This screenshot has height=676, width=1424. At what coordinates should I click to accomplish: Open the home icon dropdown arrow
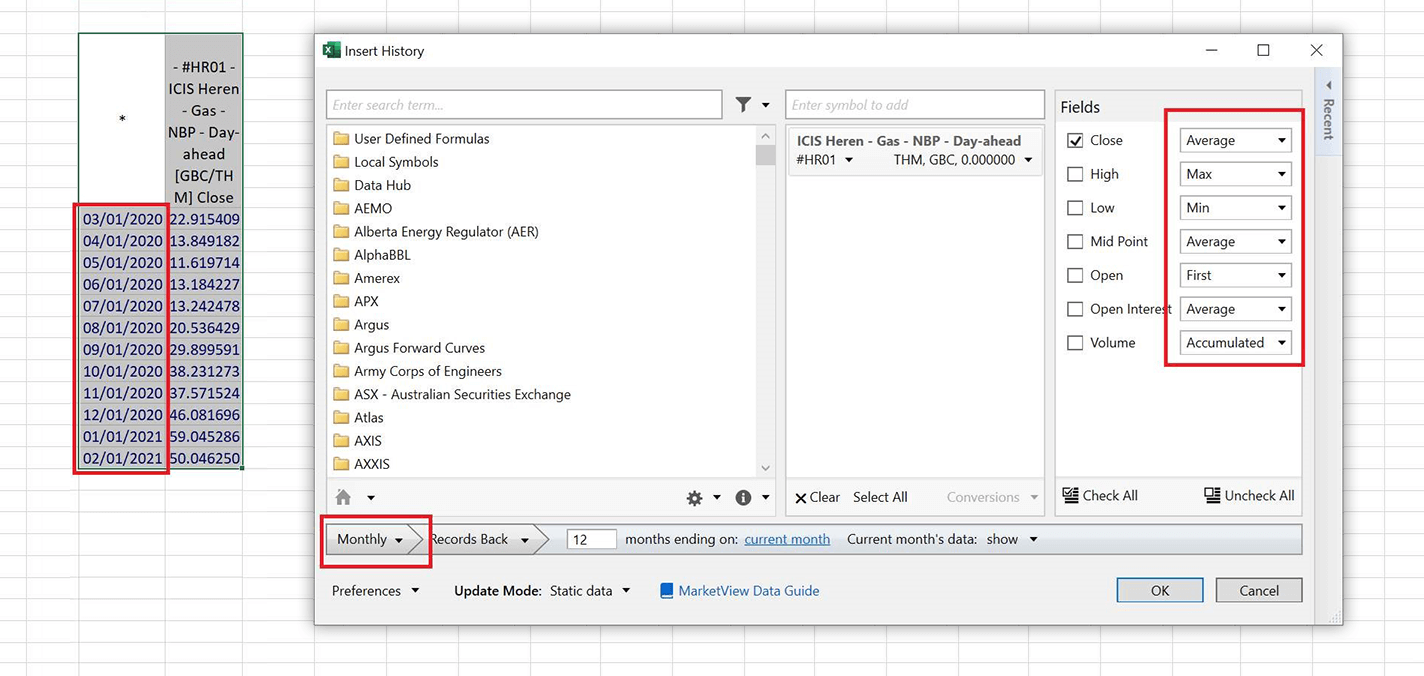click(370, 498)
